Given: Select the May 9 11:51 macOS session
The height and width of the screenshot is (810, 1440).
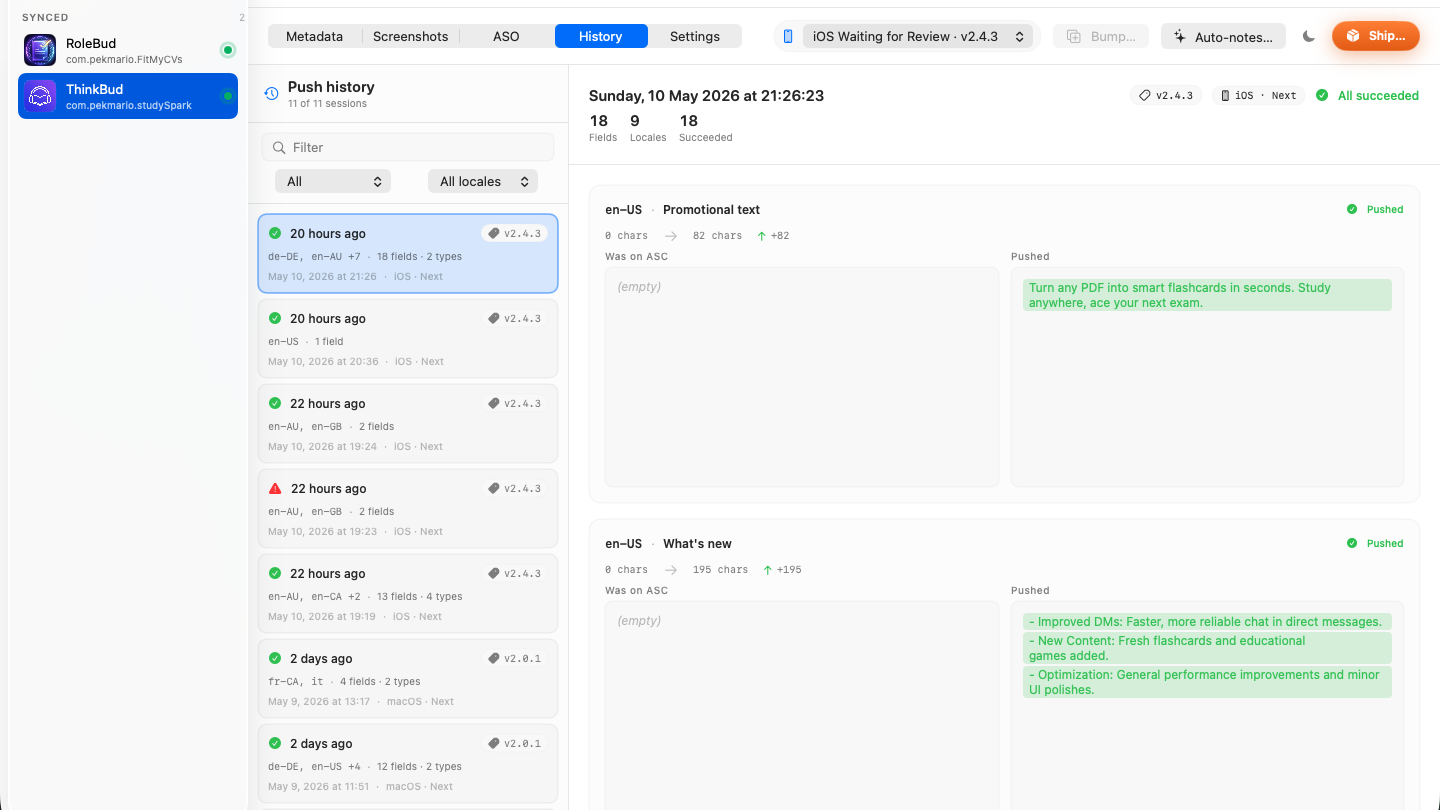Looking at the screenshot, I should [x=408, y=764].
